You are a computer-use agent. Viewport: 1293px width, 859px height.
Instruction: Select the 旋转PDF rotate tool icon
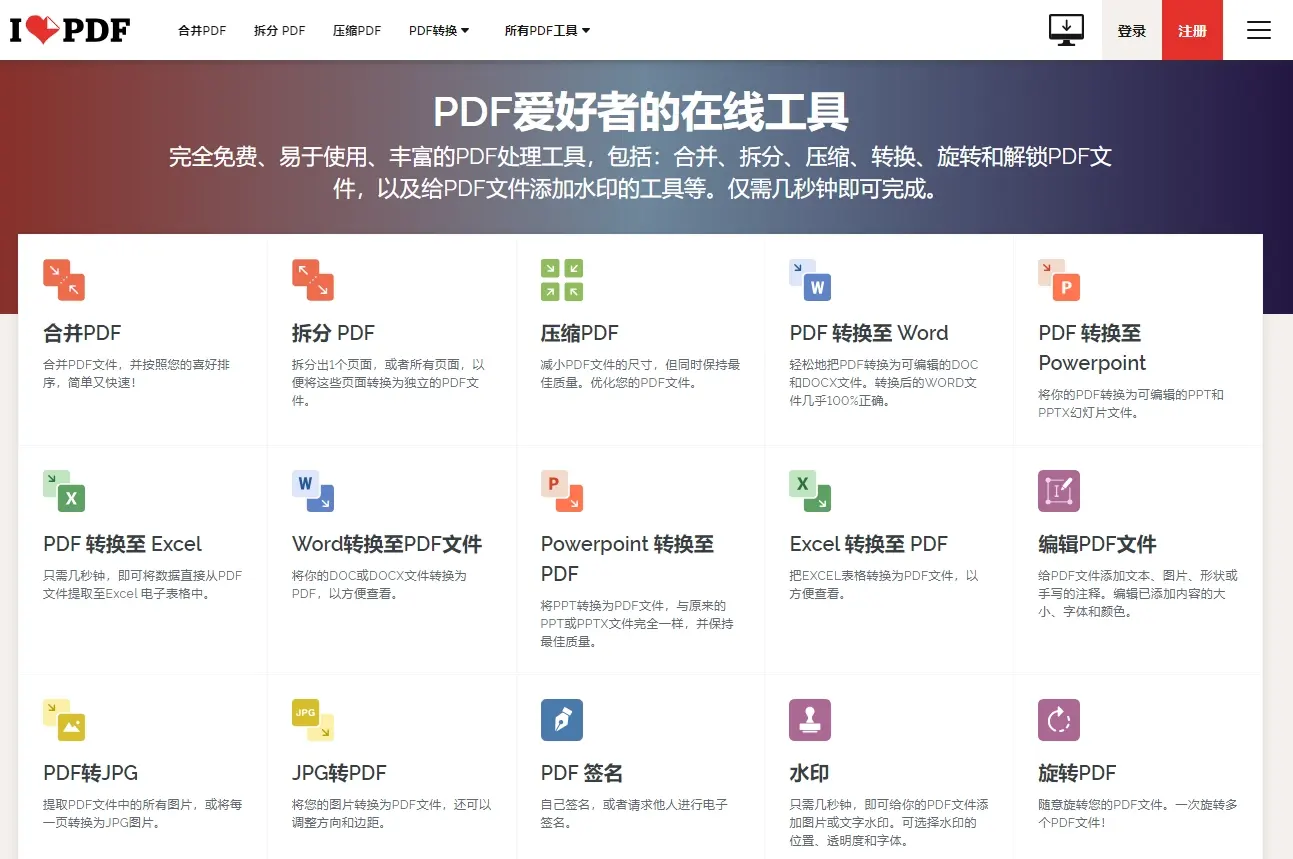[1059, 719]
